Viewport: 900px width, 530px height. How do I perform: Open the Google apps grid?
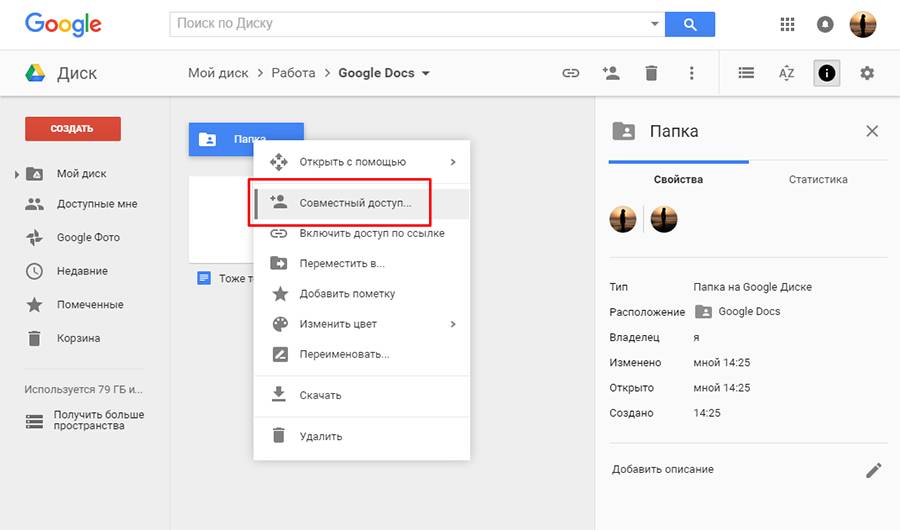(x=788, y=24)
